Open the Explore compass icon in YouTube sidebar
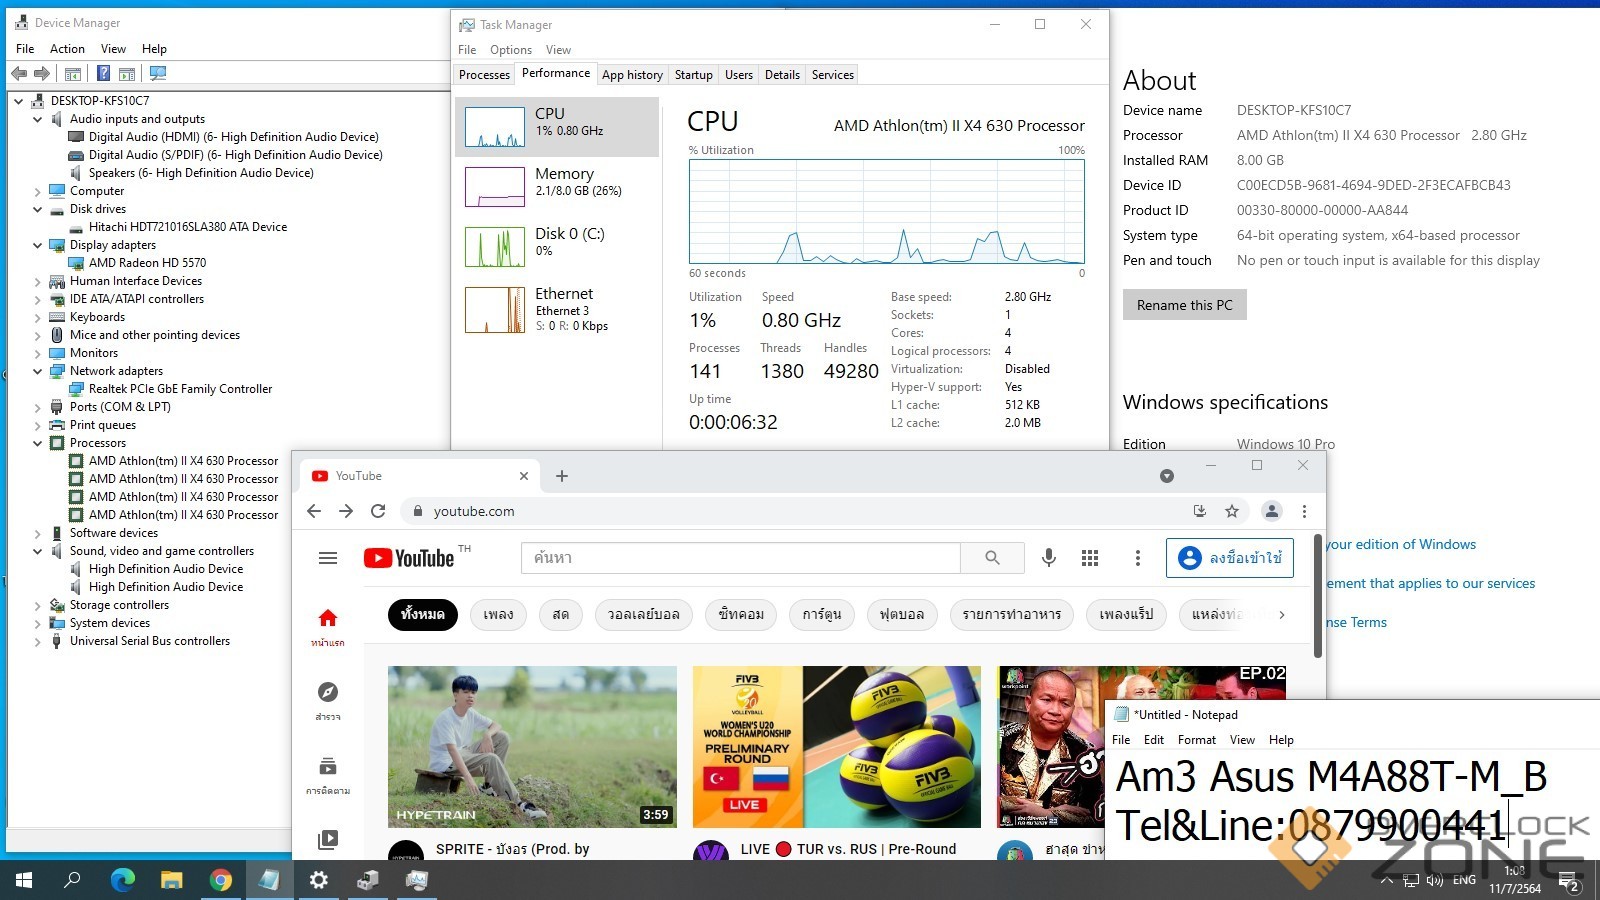 coord(328,693)
